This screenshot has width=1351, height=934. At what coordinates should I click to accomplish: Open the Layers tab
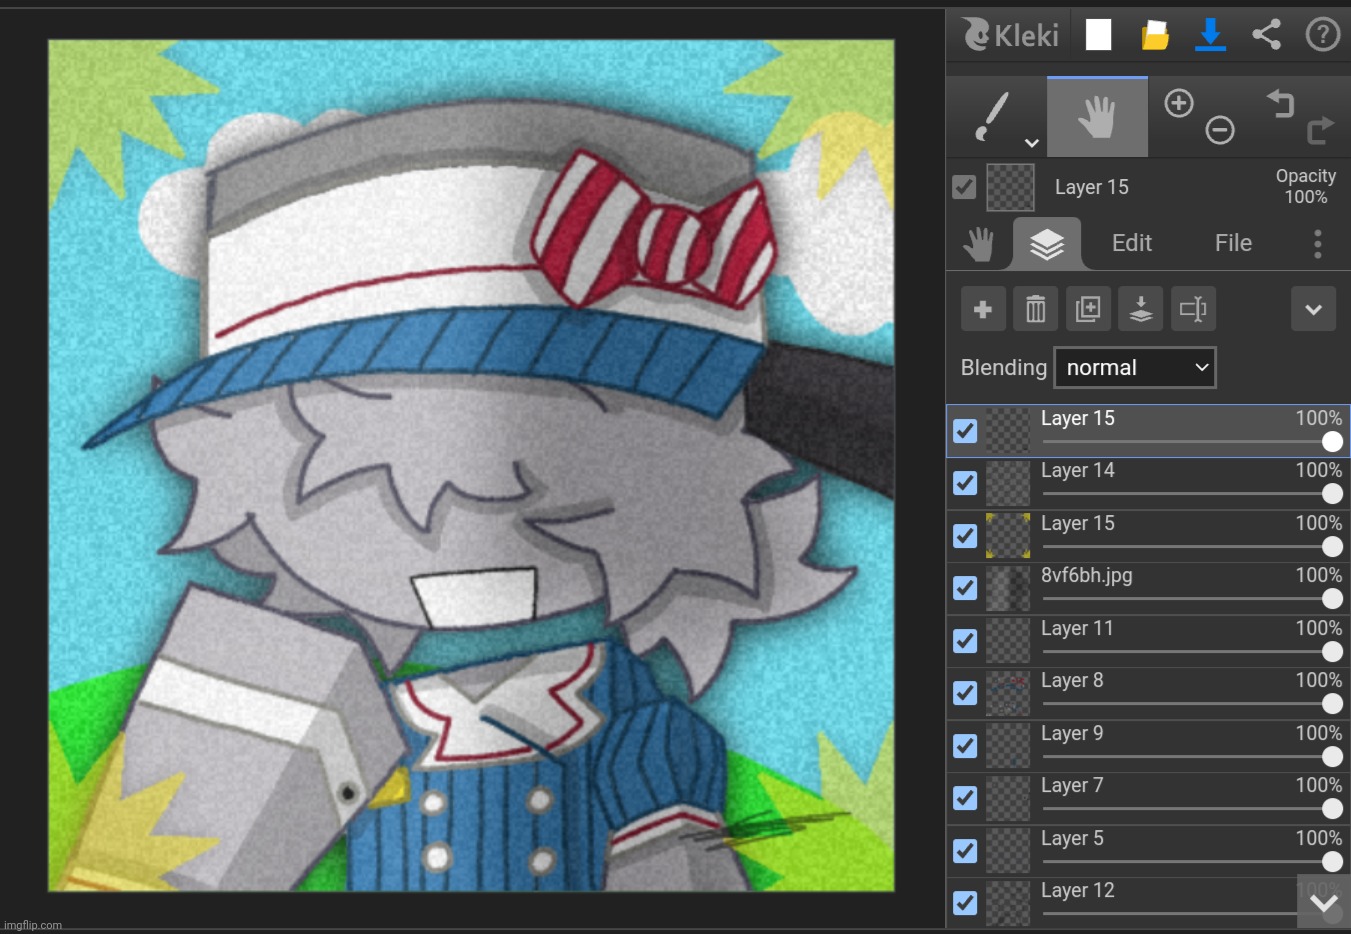tap(1047, 243)
